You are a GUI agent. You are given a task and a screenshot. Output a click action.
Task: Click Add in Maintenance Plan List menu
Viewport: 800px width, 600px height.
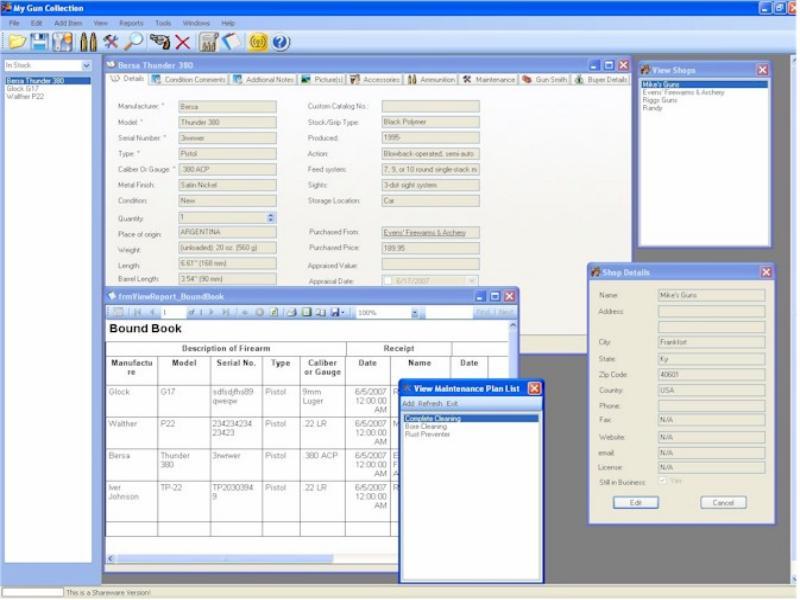click(408, 404)
